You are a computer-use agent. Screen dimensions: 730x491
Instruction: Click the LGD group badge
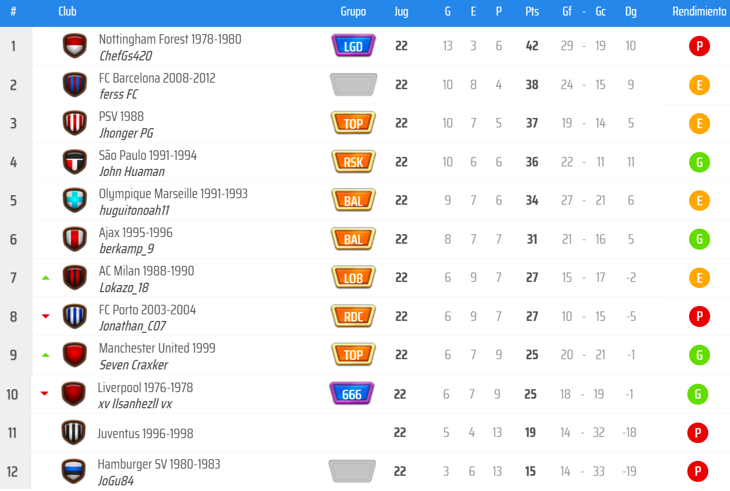coord(353,46)
